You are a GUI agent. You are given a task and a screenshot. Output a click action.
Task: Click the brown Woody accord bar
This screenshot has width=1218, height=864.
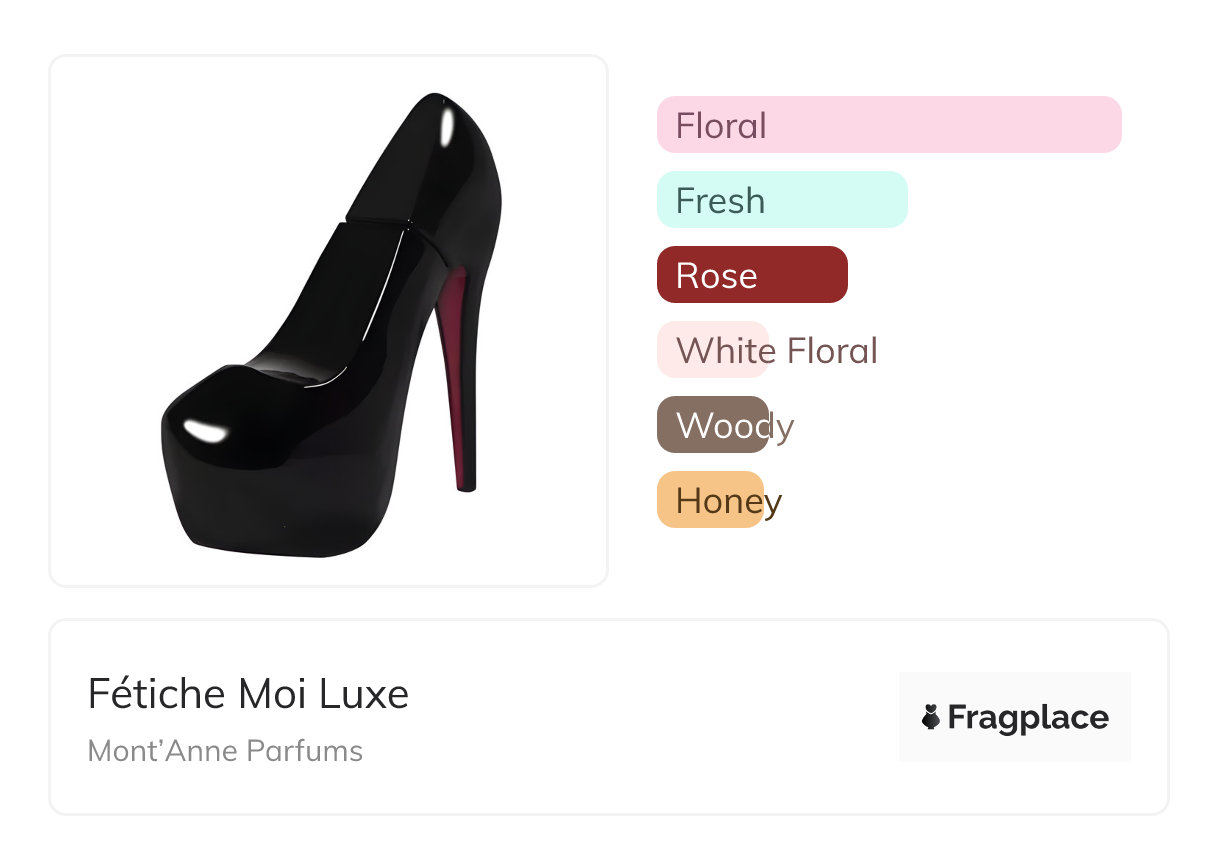[x=712, y=425]
